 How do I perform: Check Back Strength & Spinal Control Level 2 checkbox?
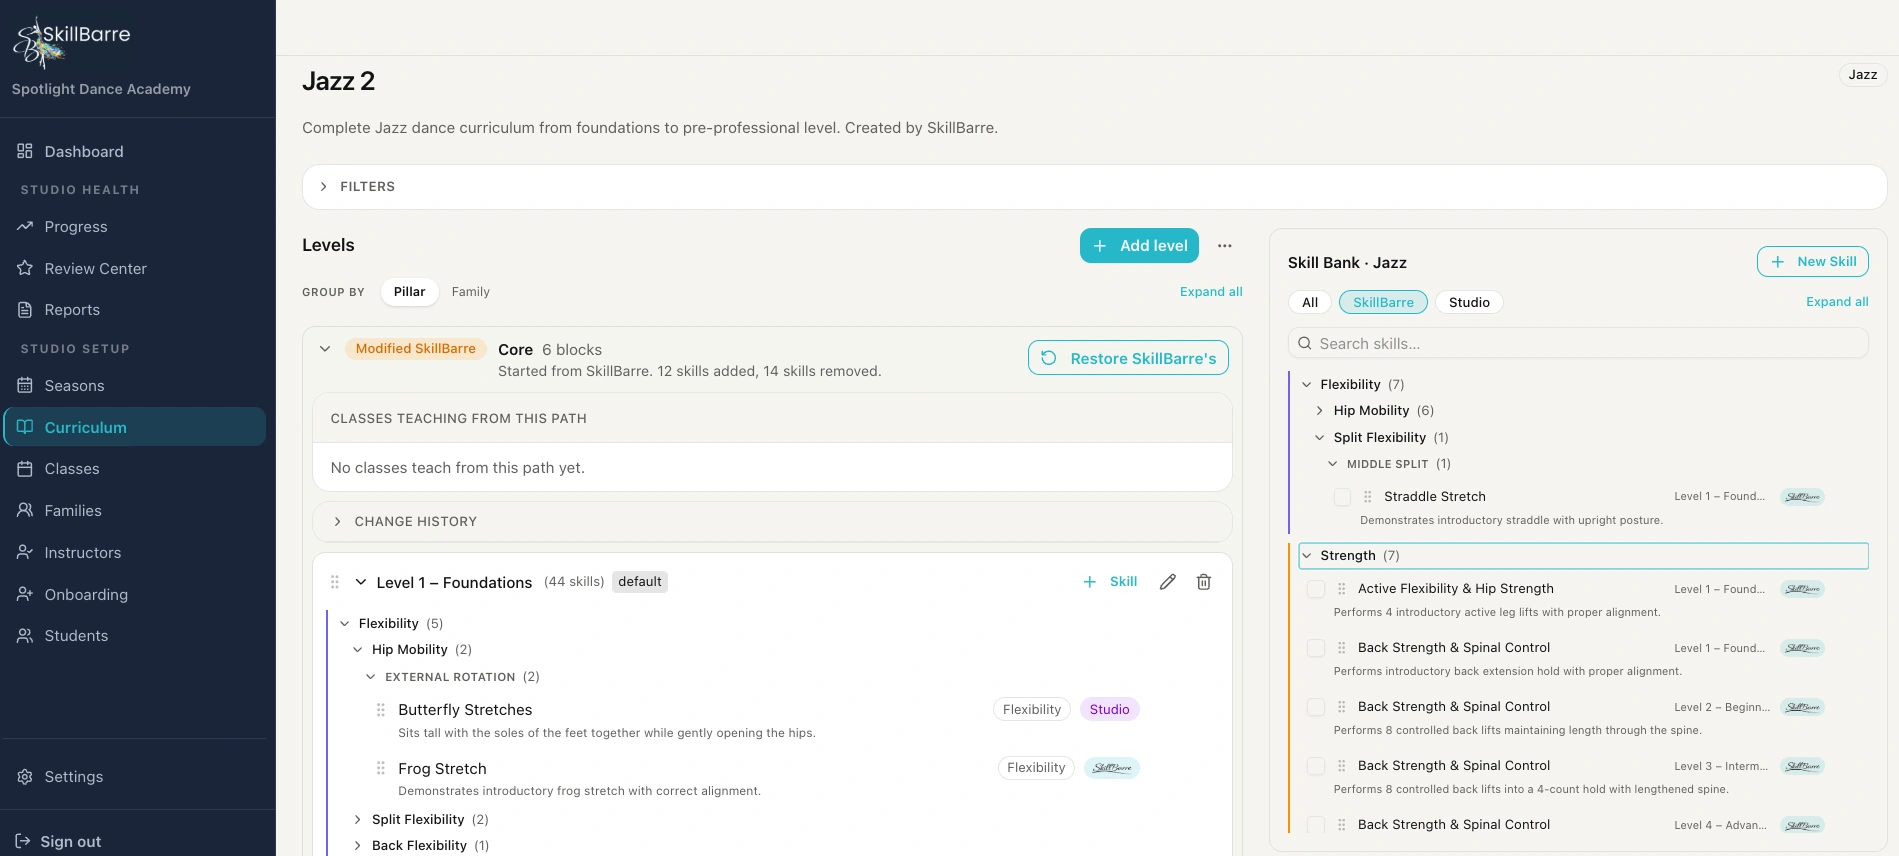(1316, 707)
